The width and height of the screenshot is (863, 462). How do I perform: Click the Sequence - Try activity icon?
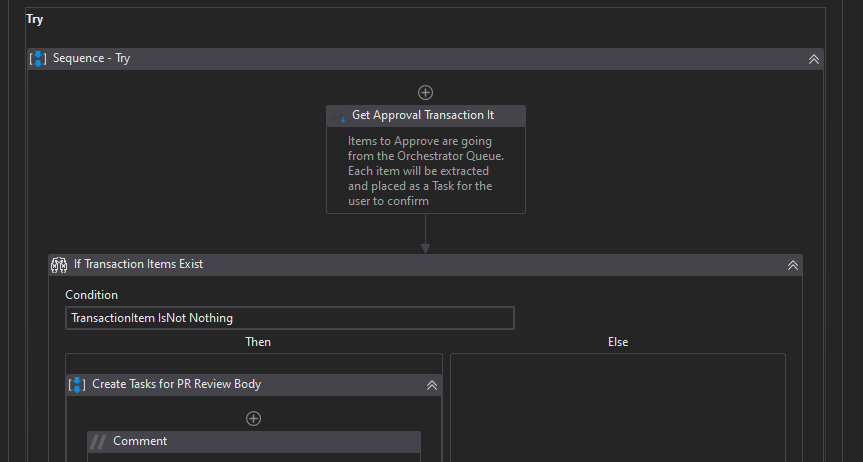coord(38,59)
